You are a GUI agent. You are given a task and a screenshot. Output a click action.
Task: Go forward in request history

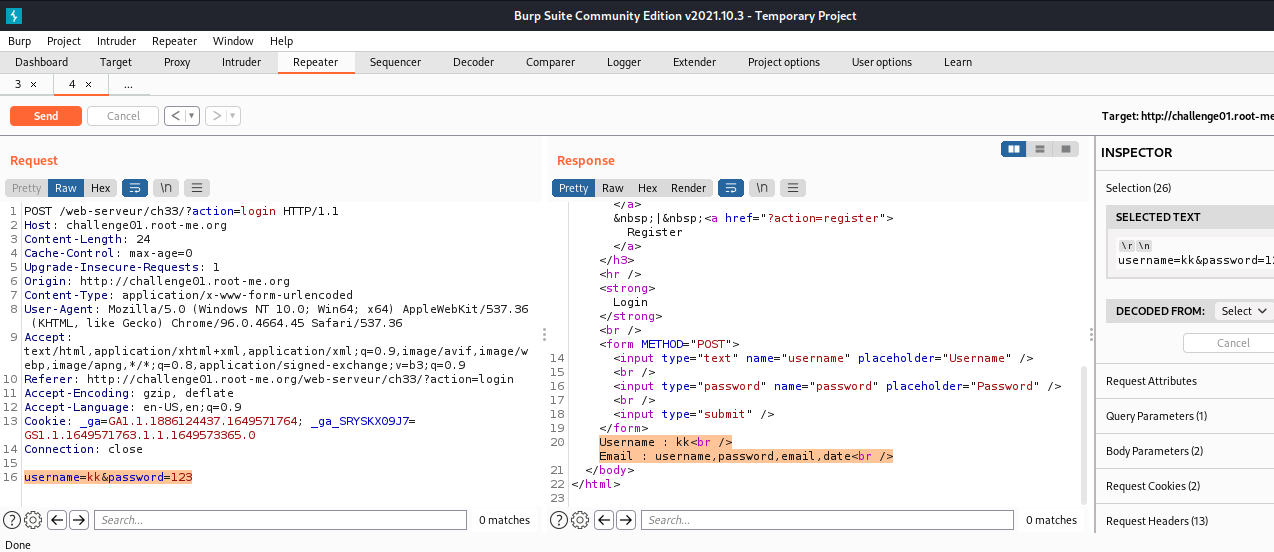pyautogui.click(x=217, y=116)
